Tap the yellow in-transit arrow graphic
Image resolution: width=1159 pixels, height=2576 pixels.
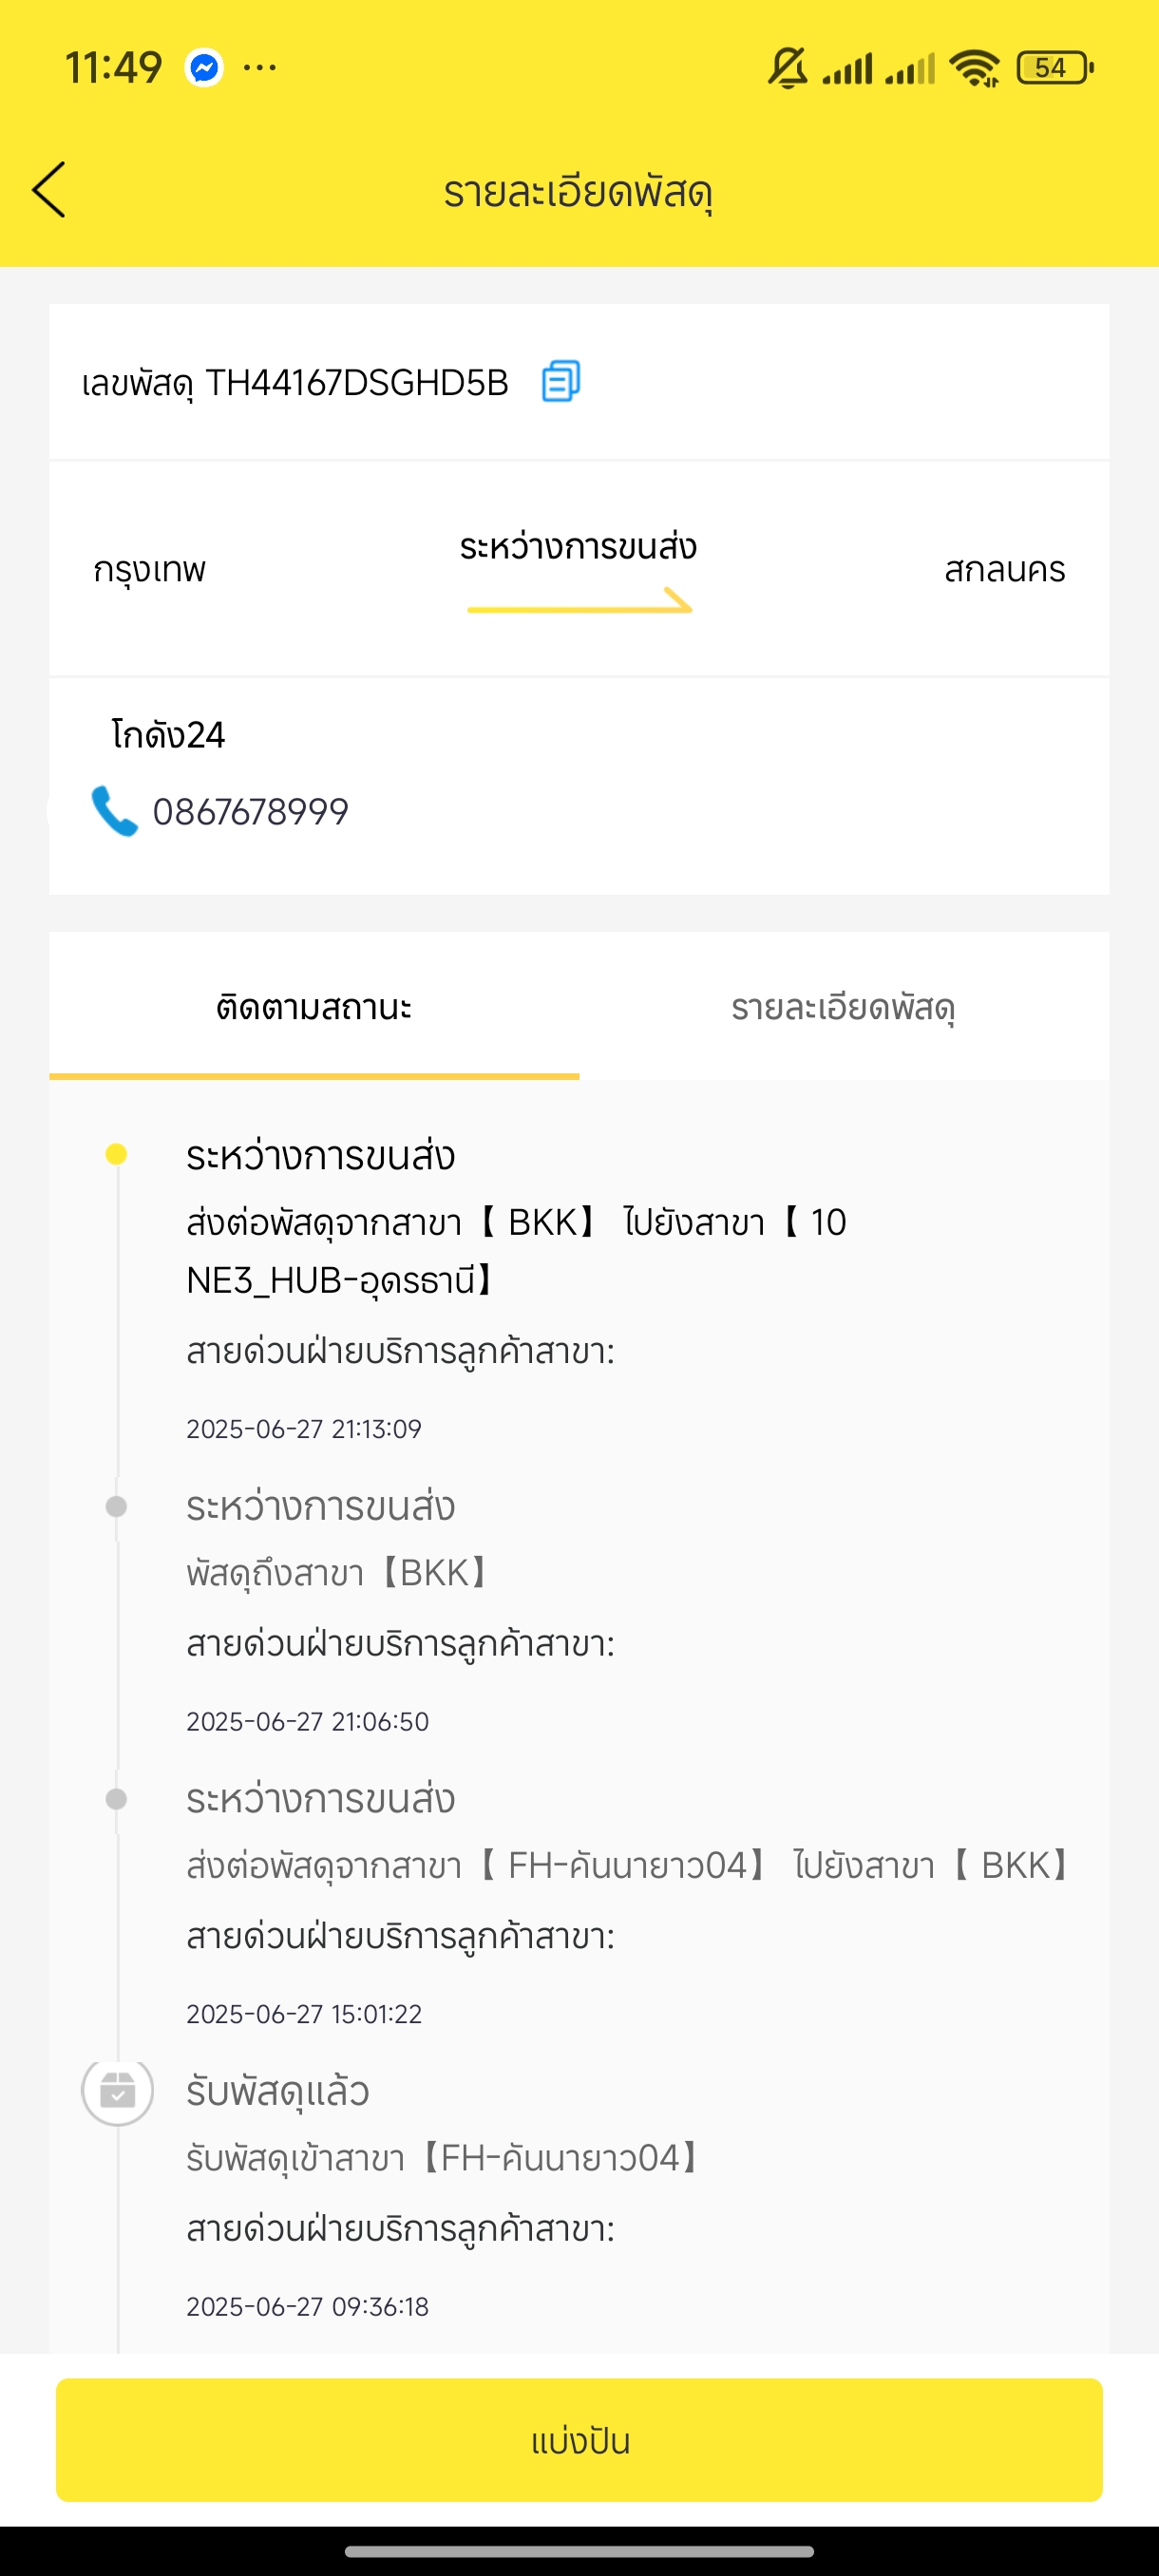point(580,600)
